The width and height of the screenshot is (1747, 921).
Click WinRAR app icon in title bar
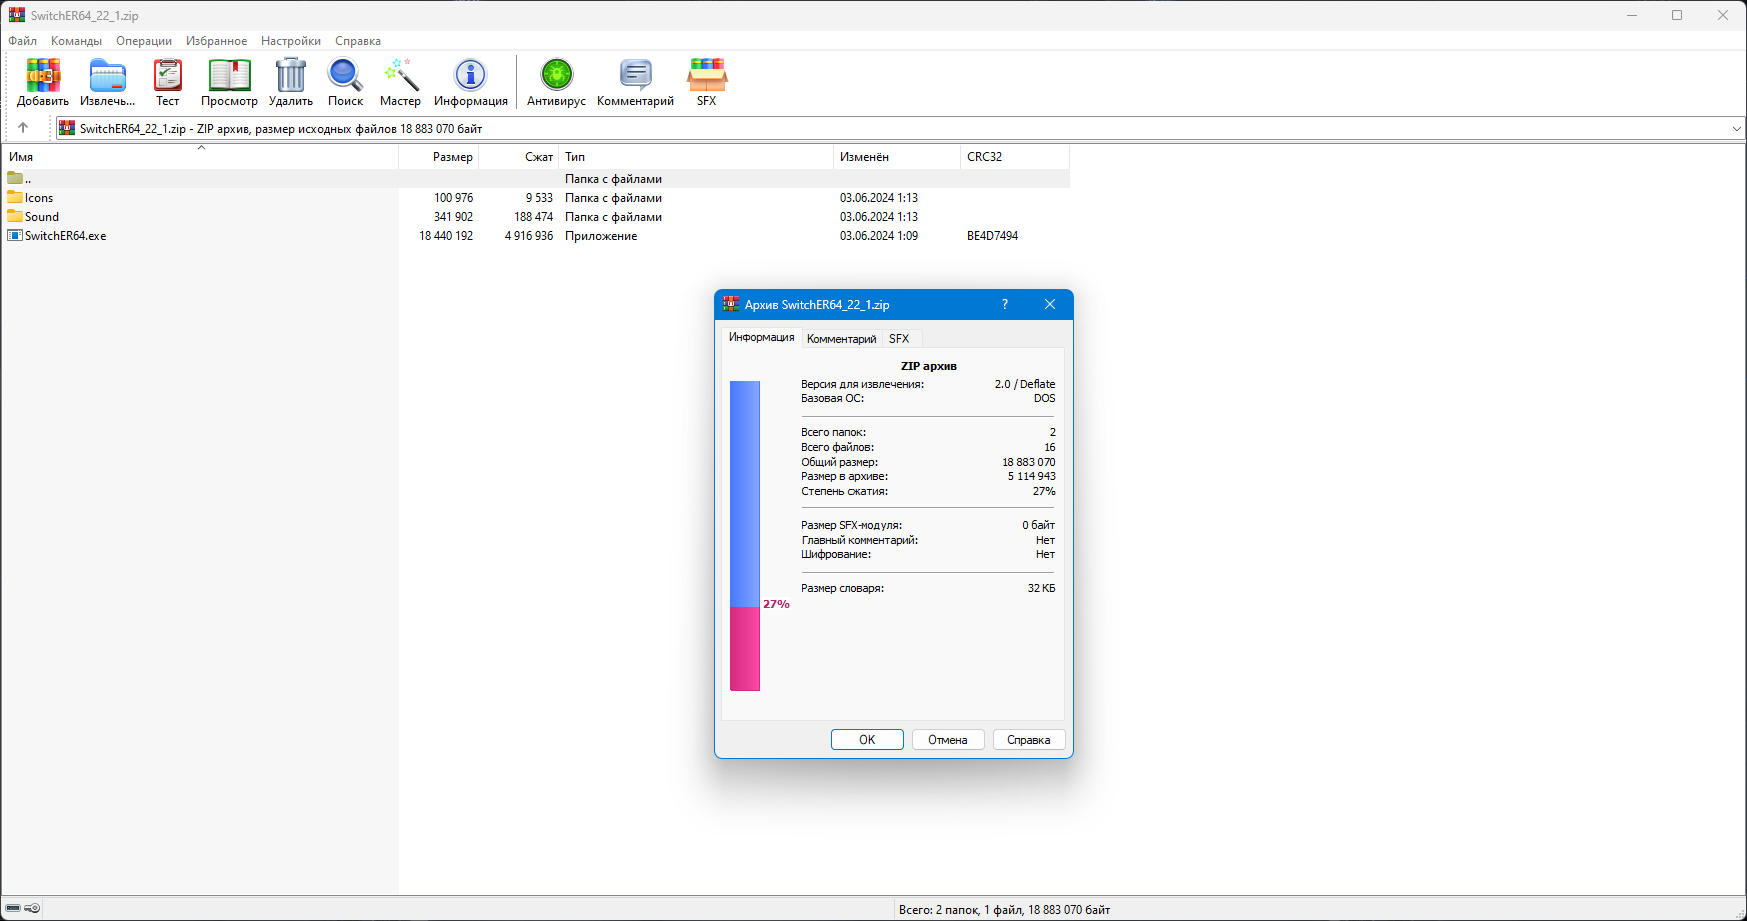[x=17, y=15]
